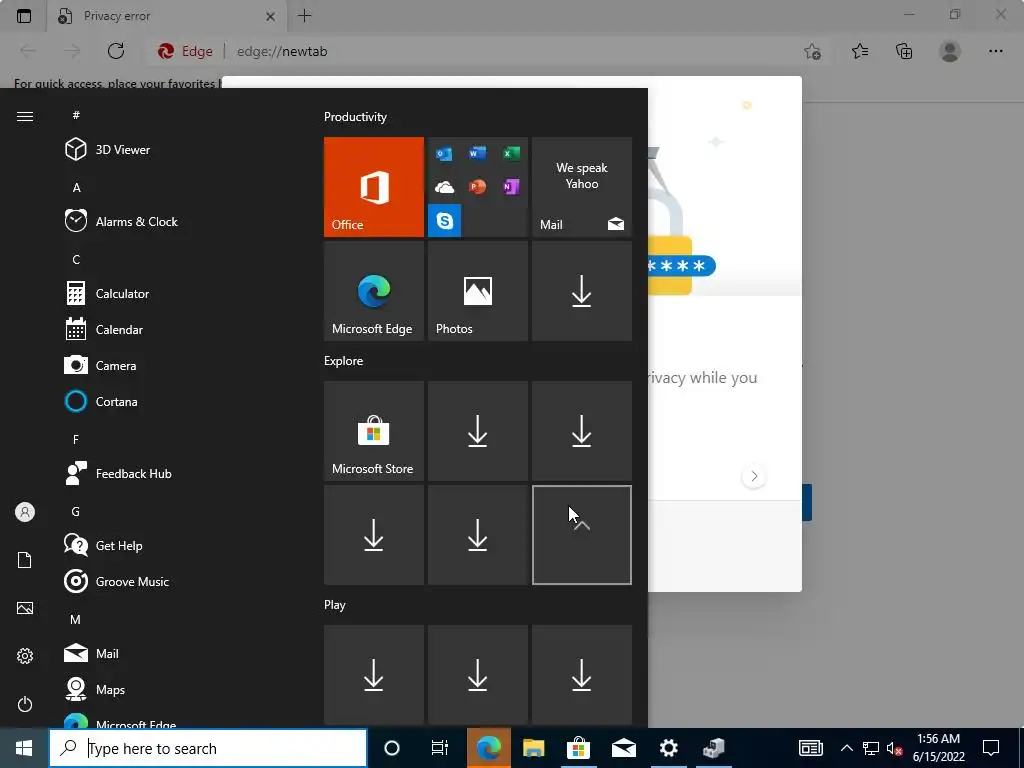
Task: Open OneNote in the Office apps tile
Action: coord(511,187)
